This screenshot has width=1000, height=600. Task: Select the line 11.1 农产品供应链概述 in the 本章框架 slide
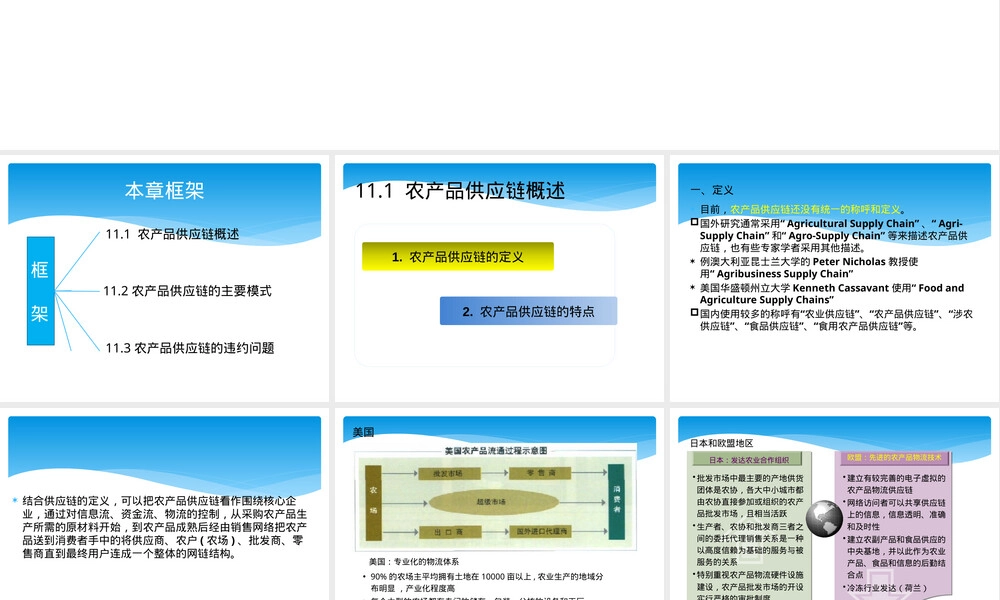[x=172, y=234]
